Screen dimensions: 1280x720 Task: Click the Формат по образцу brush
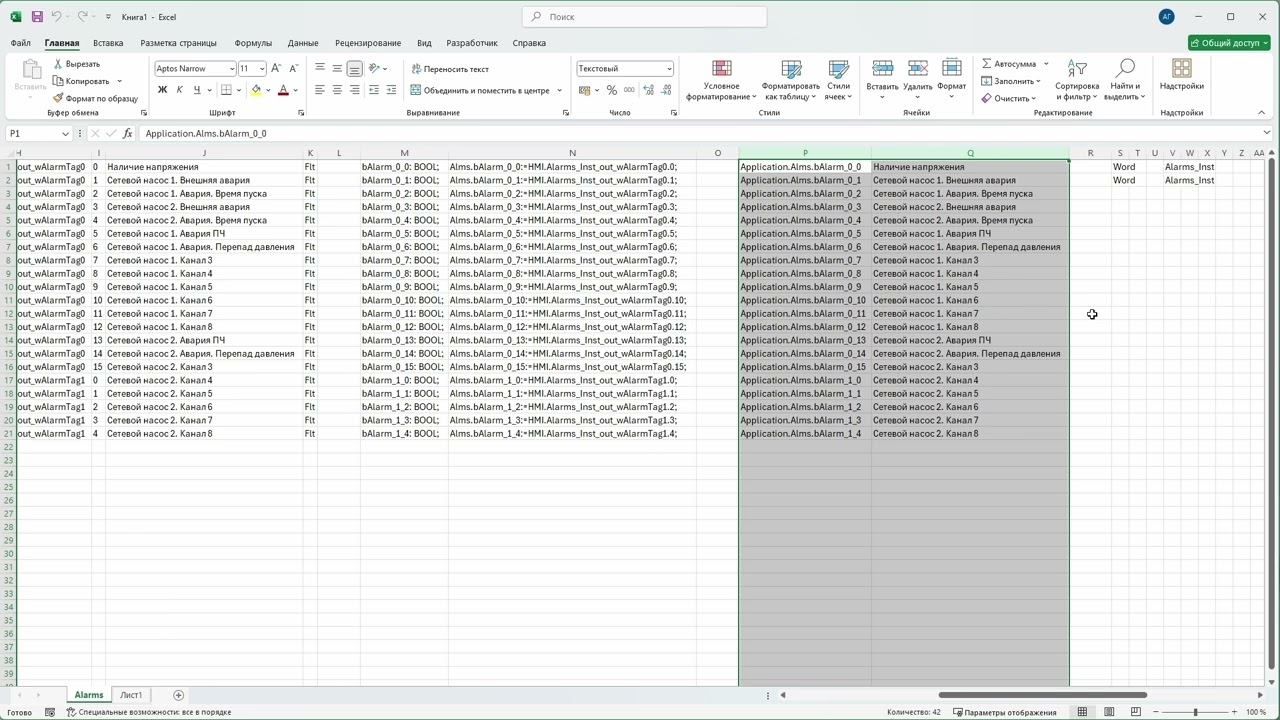pos(95,99)
